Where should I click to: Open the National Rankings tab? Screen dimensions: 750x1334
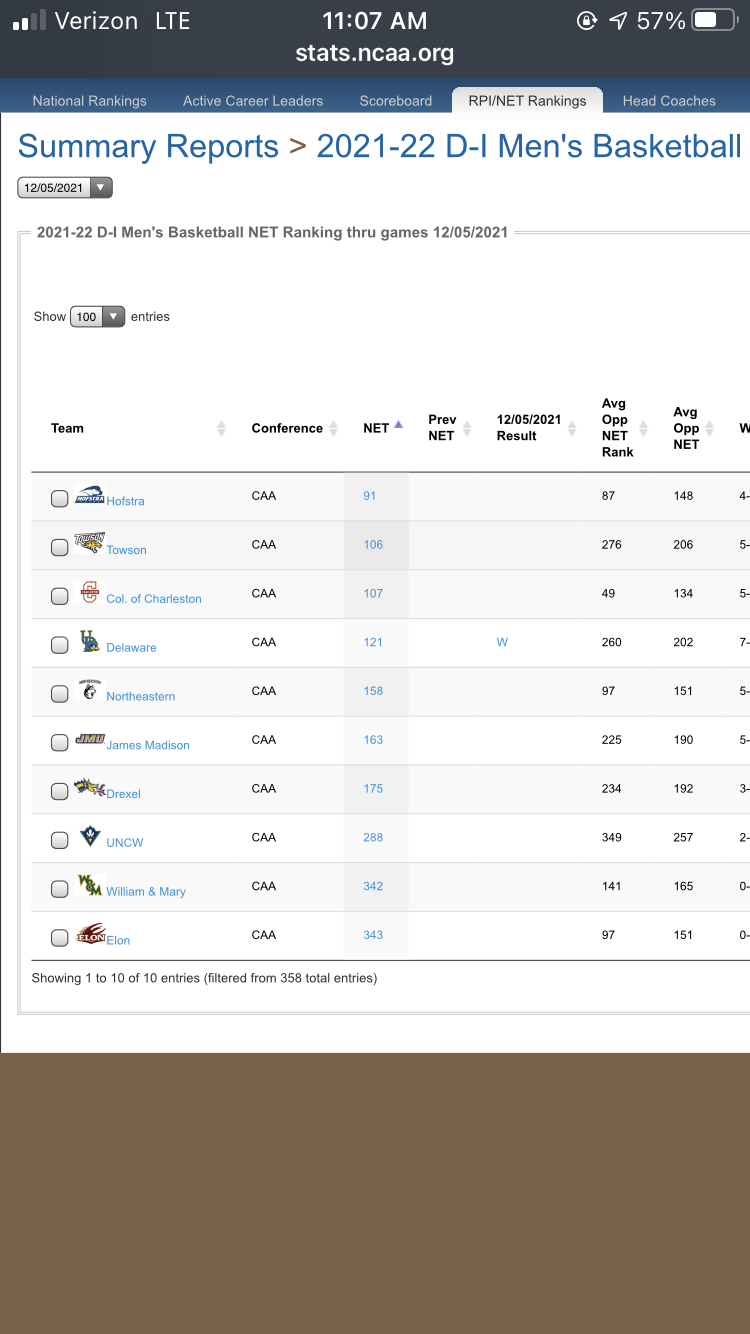click(89, 101)
